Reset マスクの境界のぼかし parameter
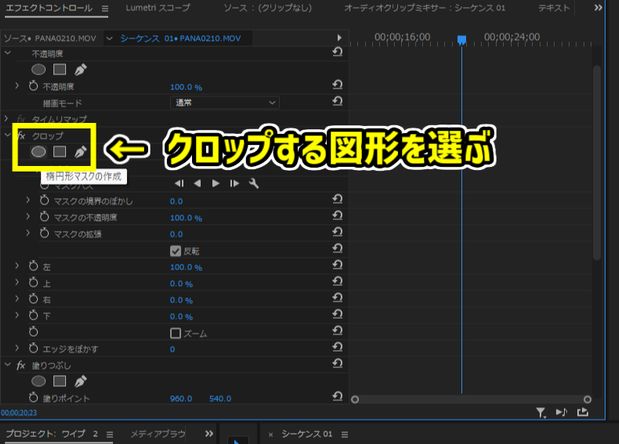Viewport: 619px width, 444px height. (338, 199)
